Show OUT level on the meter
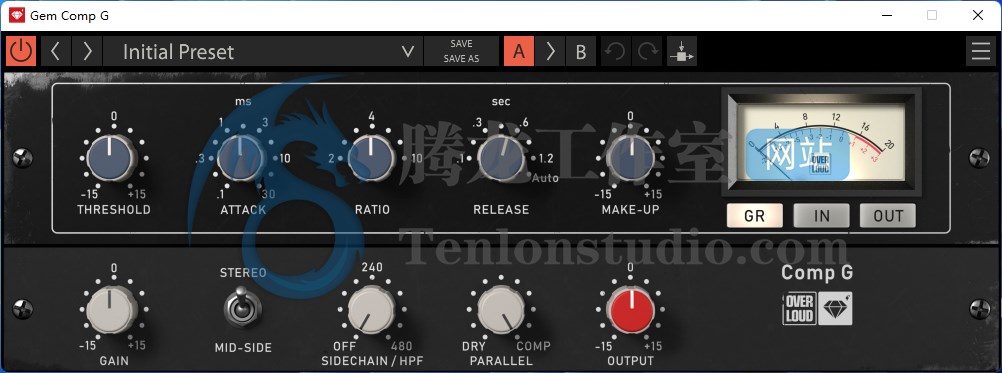1002x373 pixels. coord(888,216)
